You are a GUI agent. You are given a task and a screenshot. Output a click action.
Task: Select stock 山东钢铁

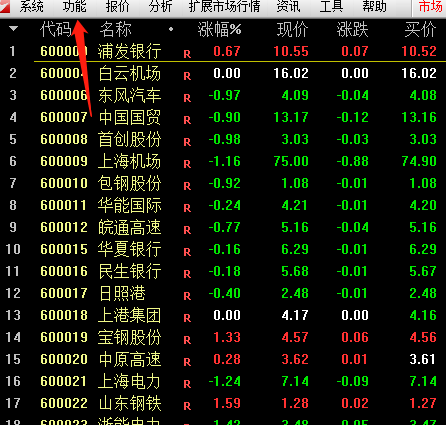pyautogui.click(x=130, y=403)
